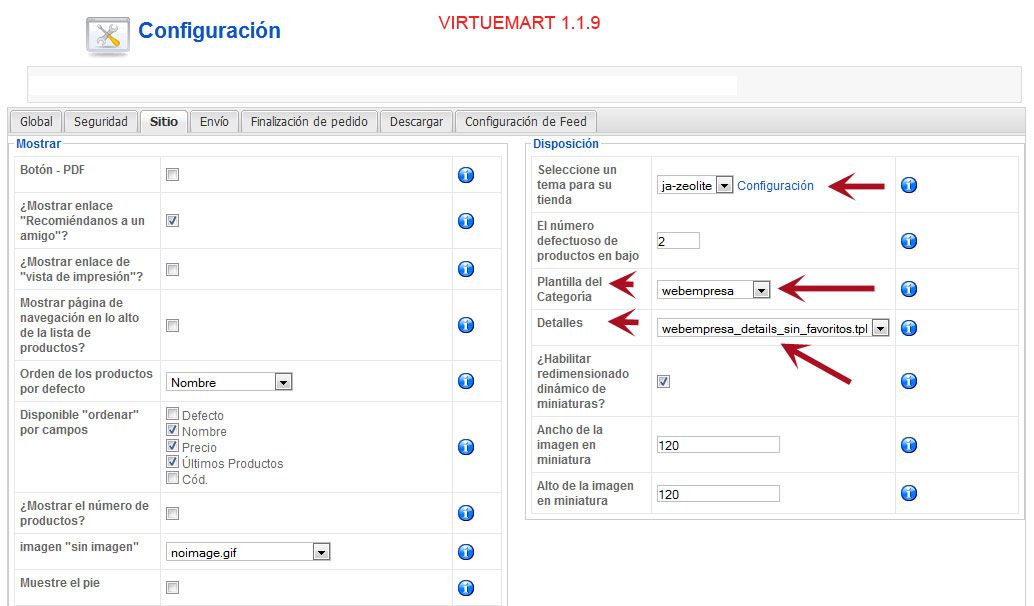Click the "Plantilla del Categoría" label
1034x606 pixels.
[570, 289]
